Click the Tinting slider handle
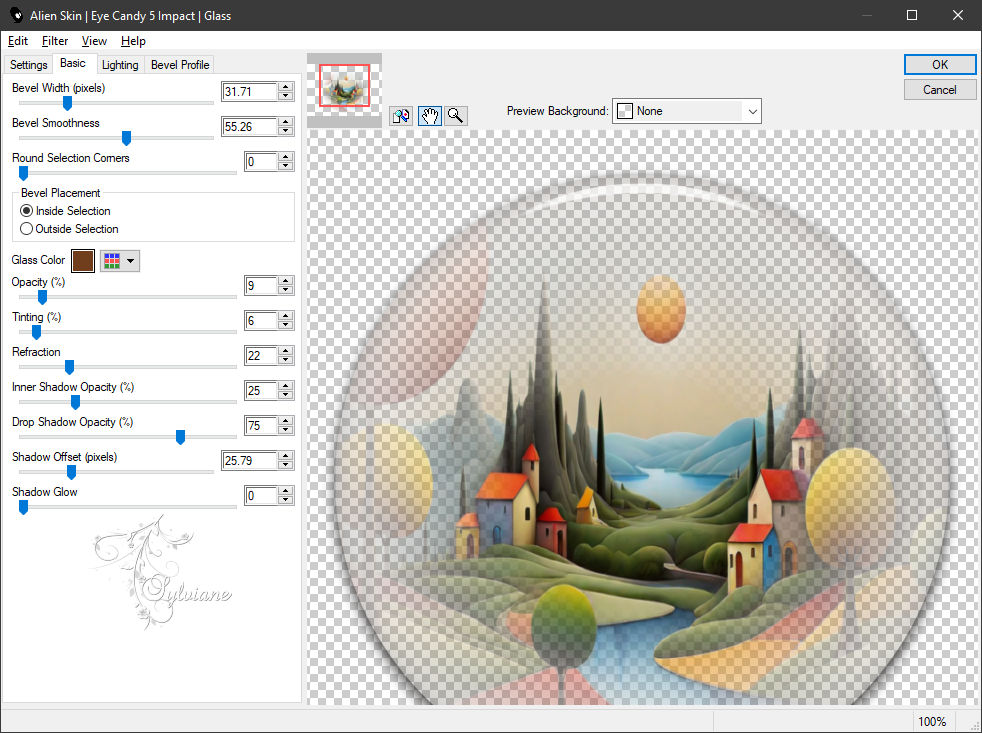982x733 pixels. click(36, 332)
